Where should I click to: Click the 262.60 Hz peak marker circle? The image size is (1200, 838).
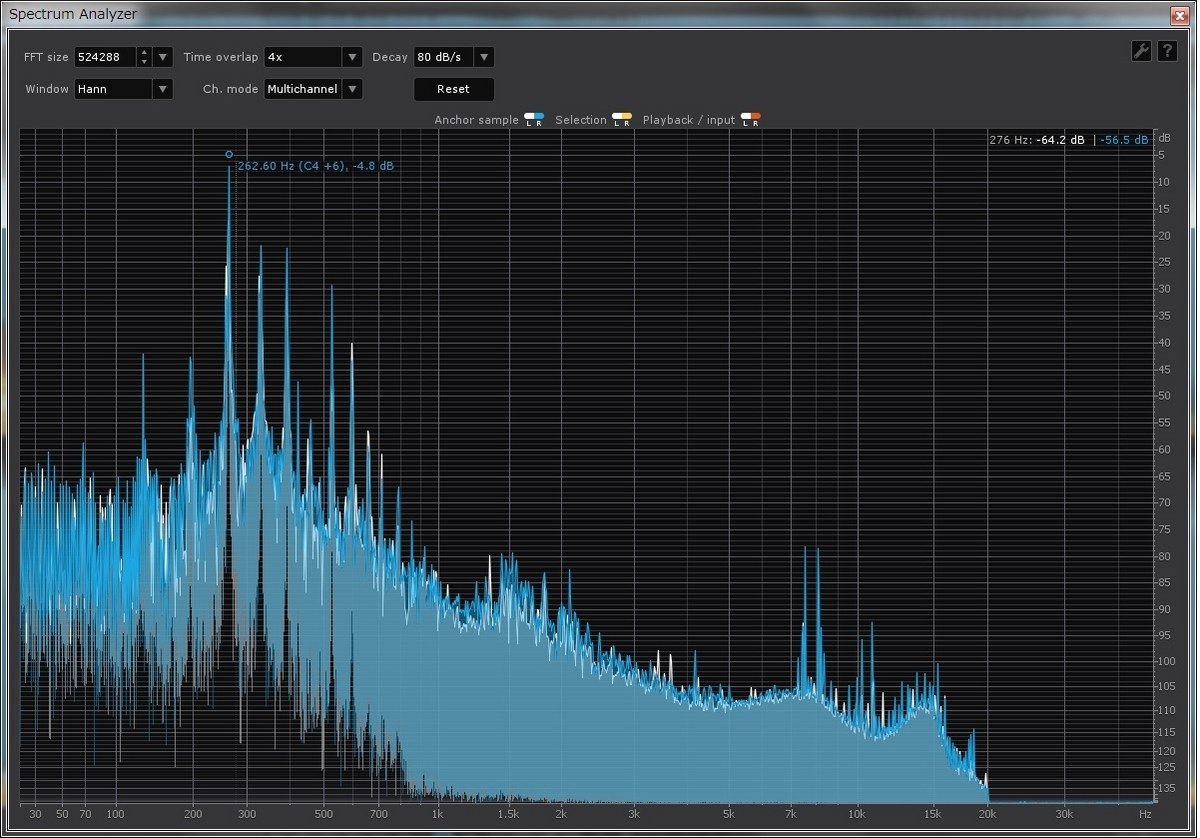click(x=229, y=154)
